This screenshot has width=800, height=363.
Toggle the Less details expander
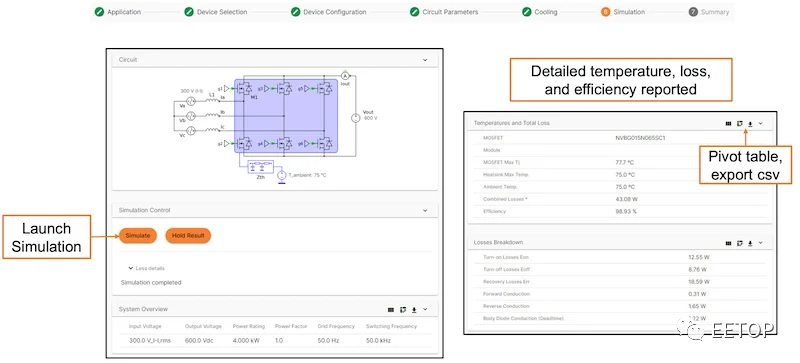[146, 268]
